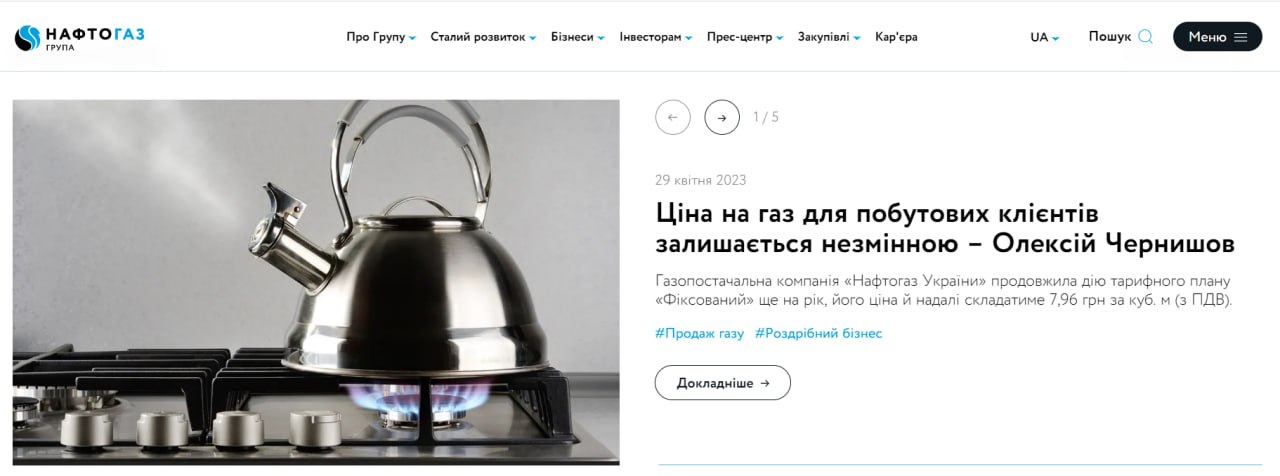
Task: Go to next slide arrow
Action: point(722,117)
